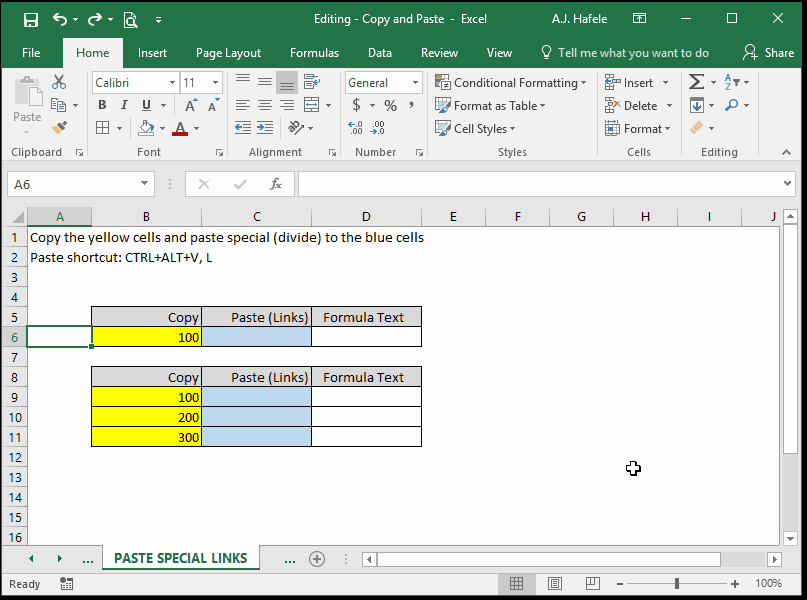Open the Name Box dropdown arrow
The width and height of the screenshot is (807, 600).
point(144,184)
